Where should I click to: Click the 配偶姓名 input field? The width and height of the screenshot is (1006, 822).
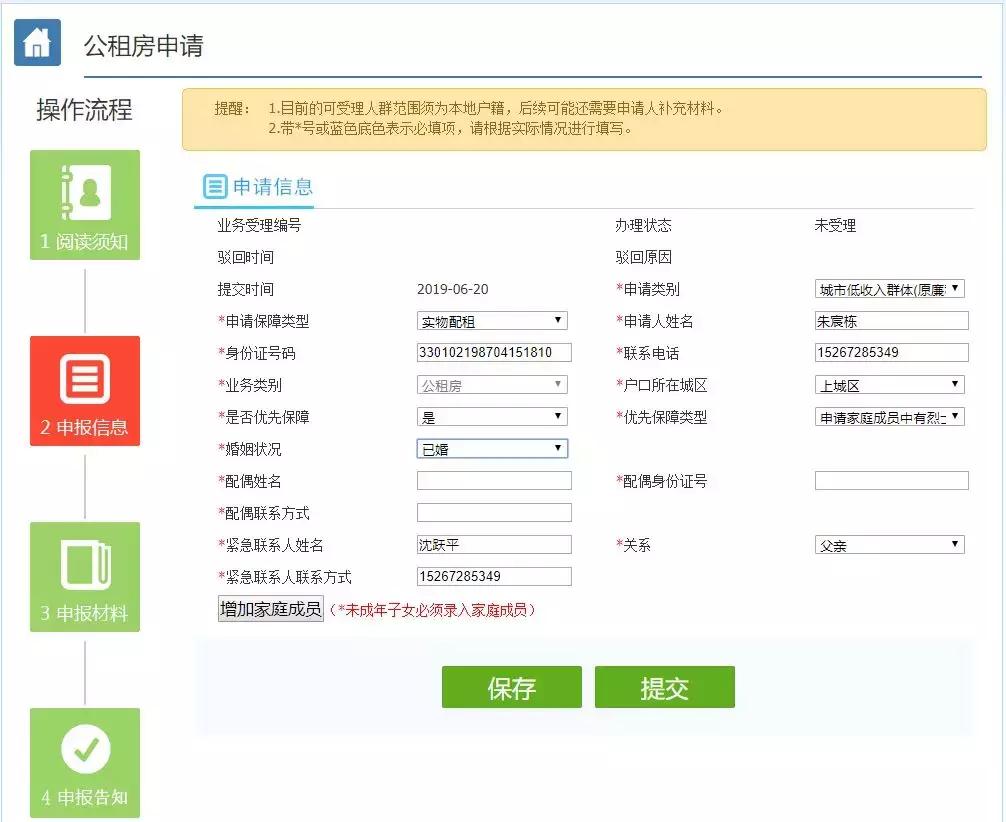point(493,480)
